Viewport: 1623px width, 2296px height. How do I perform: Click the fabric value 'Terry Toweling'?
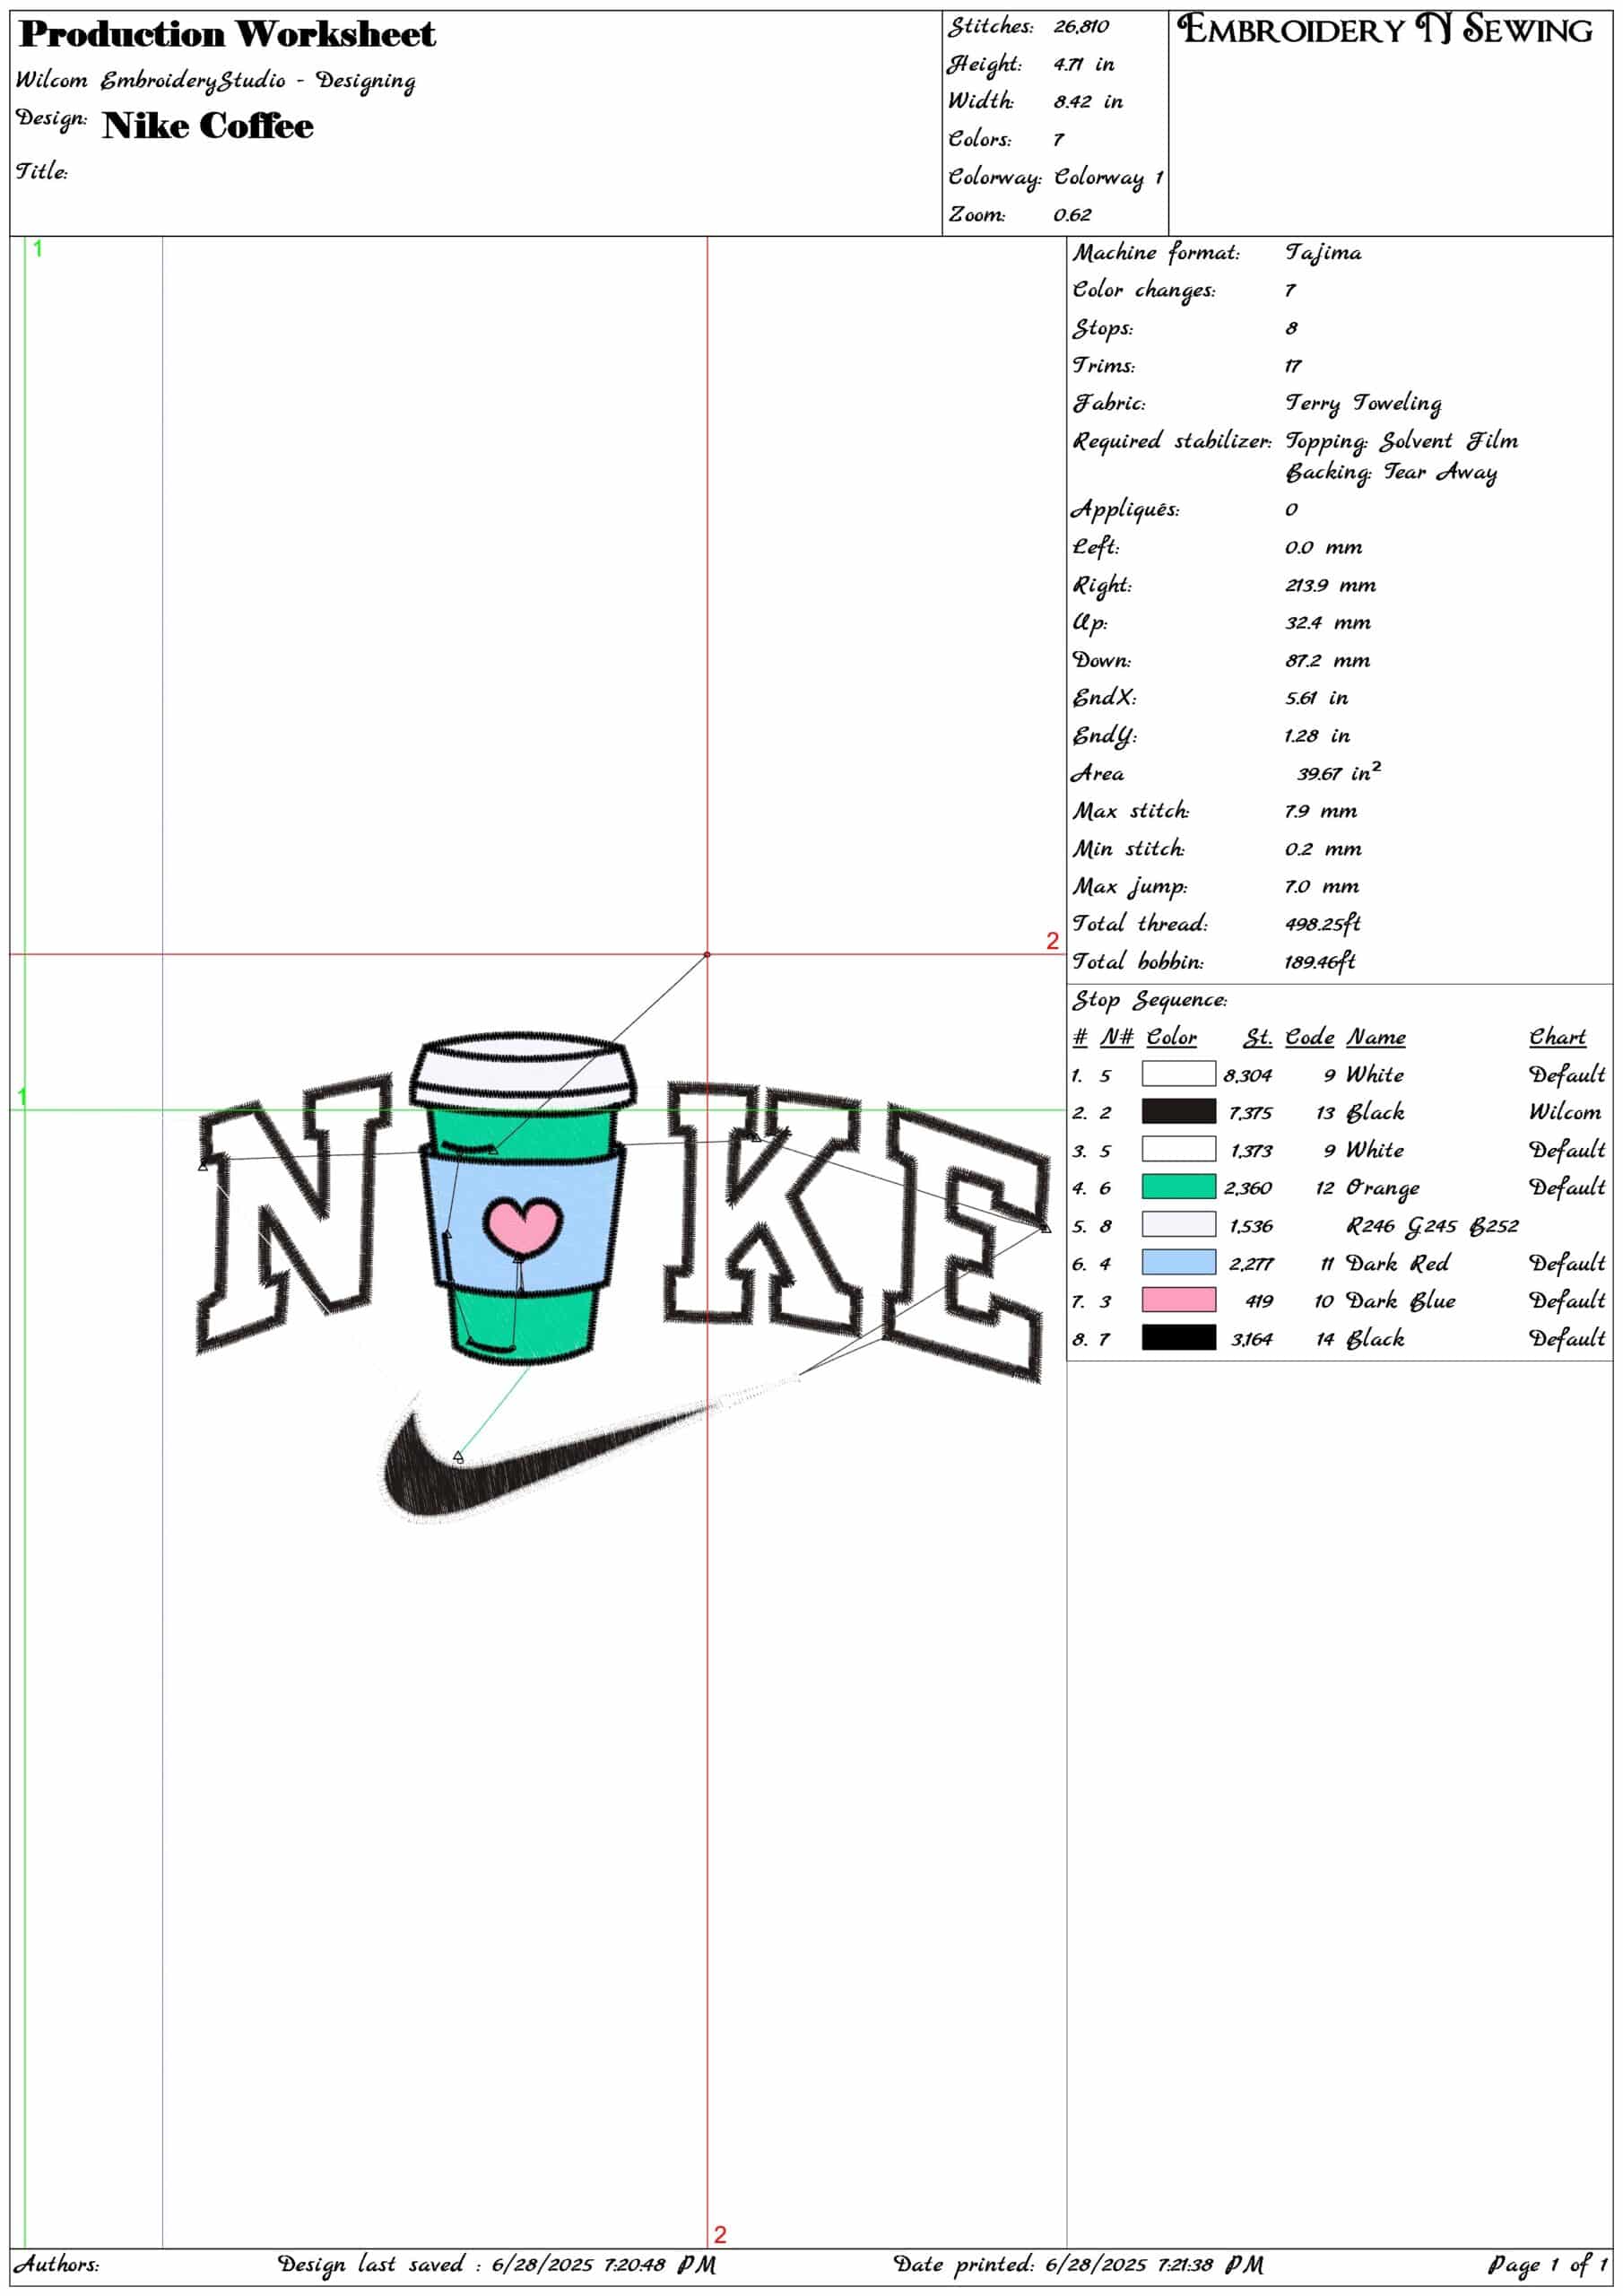[x=1362, y=403]
